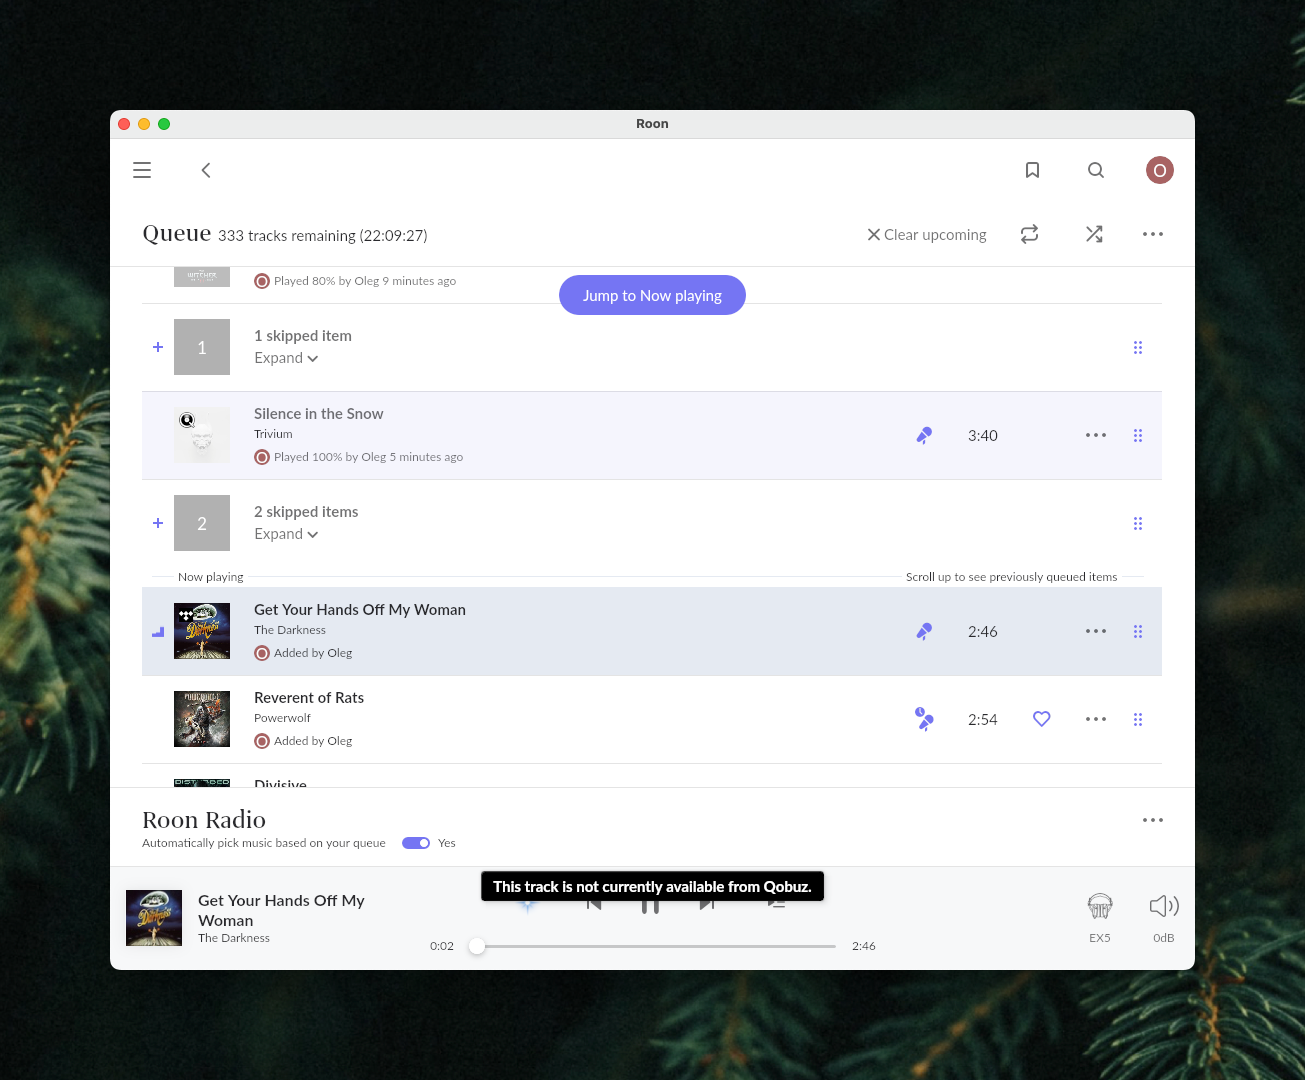The height and width of the screenshot is (1080, 1305).
Task: Grab handle of 1 skipped item row
Action: point(1138,348)
